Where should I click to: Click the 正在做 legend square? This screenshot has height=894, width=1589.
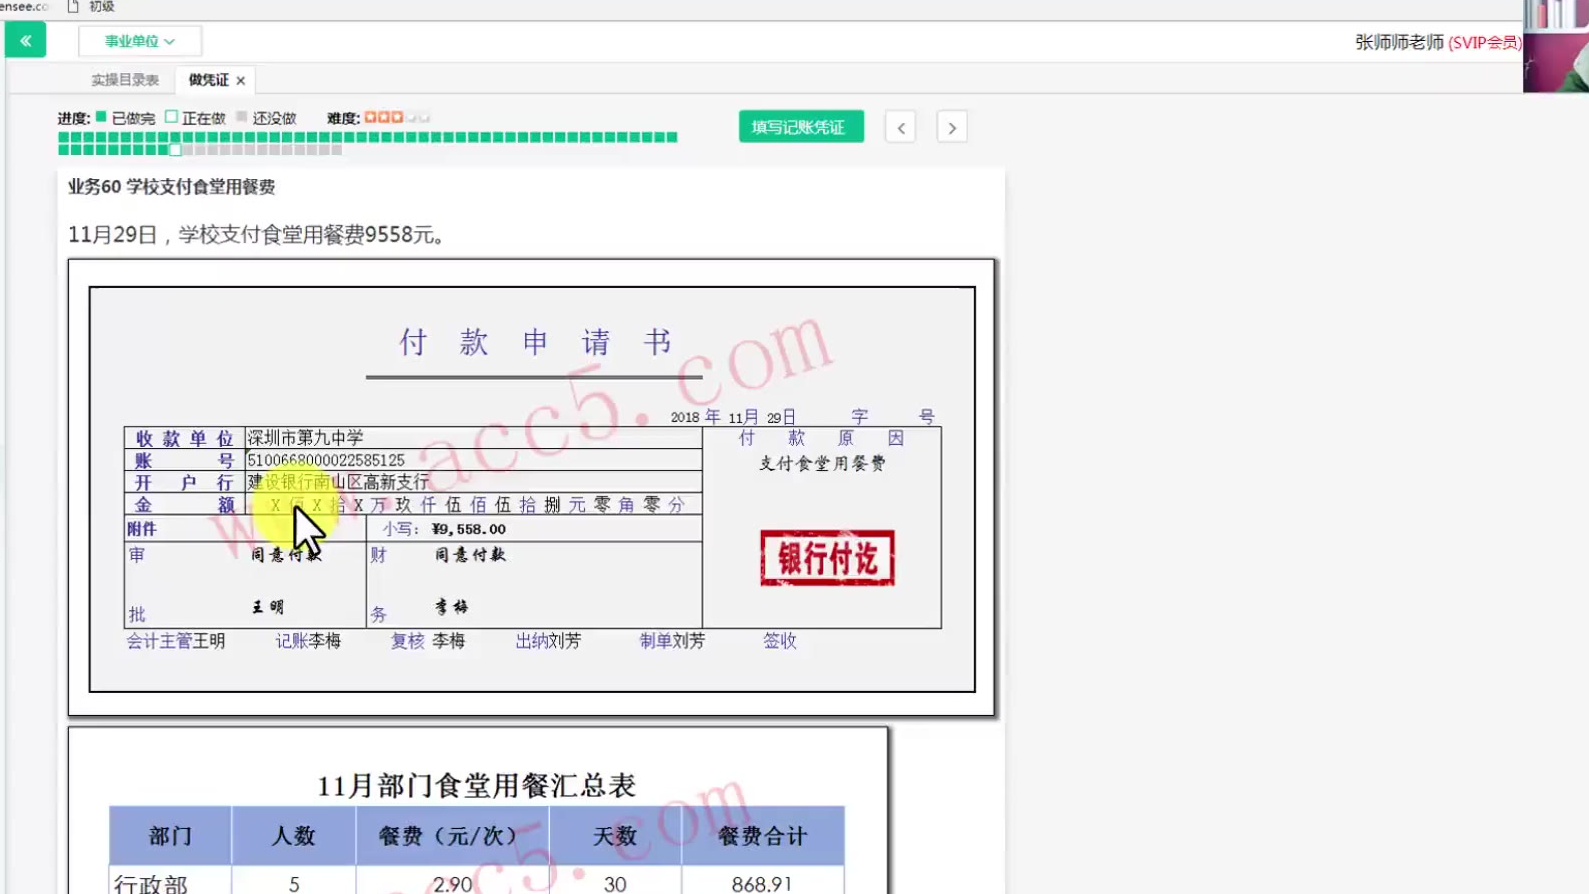(171, 117)
